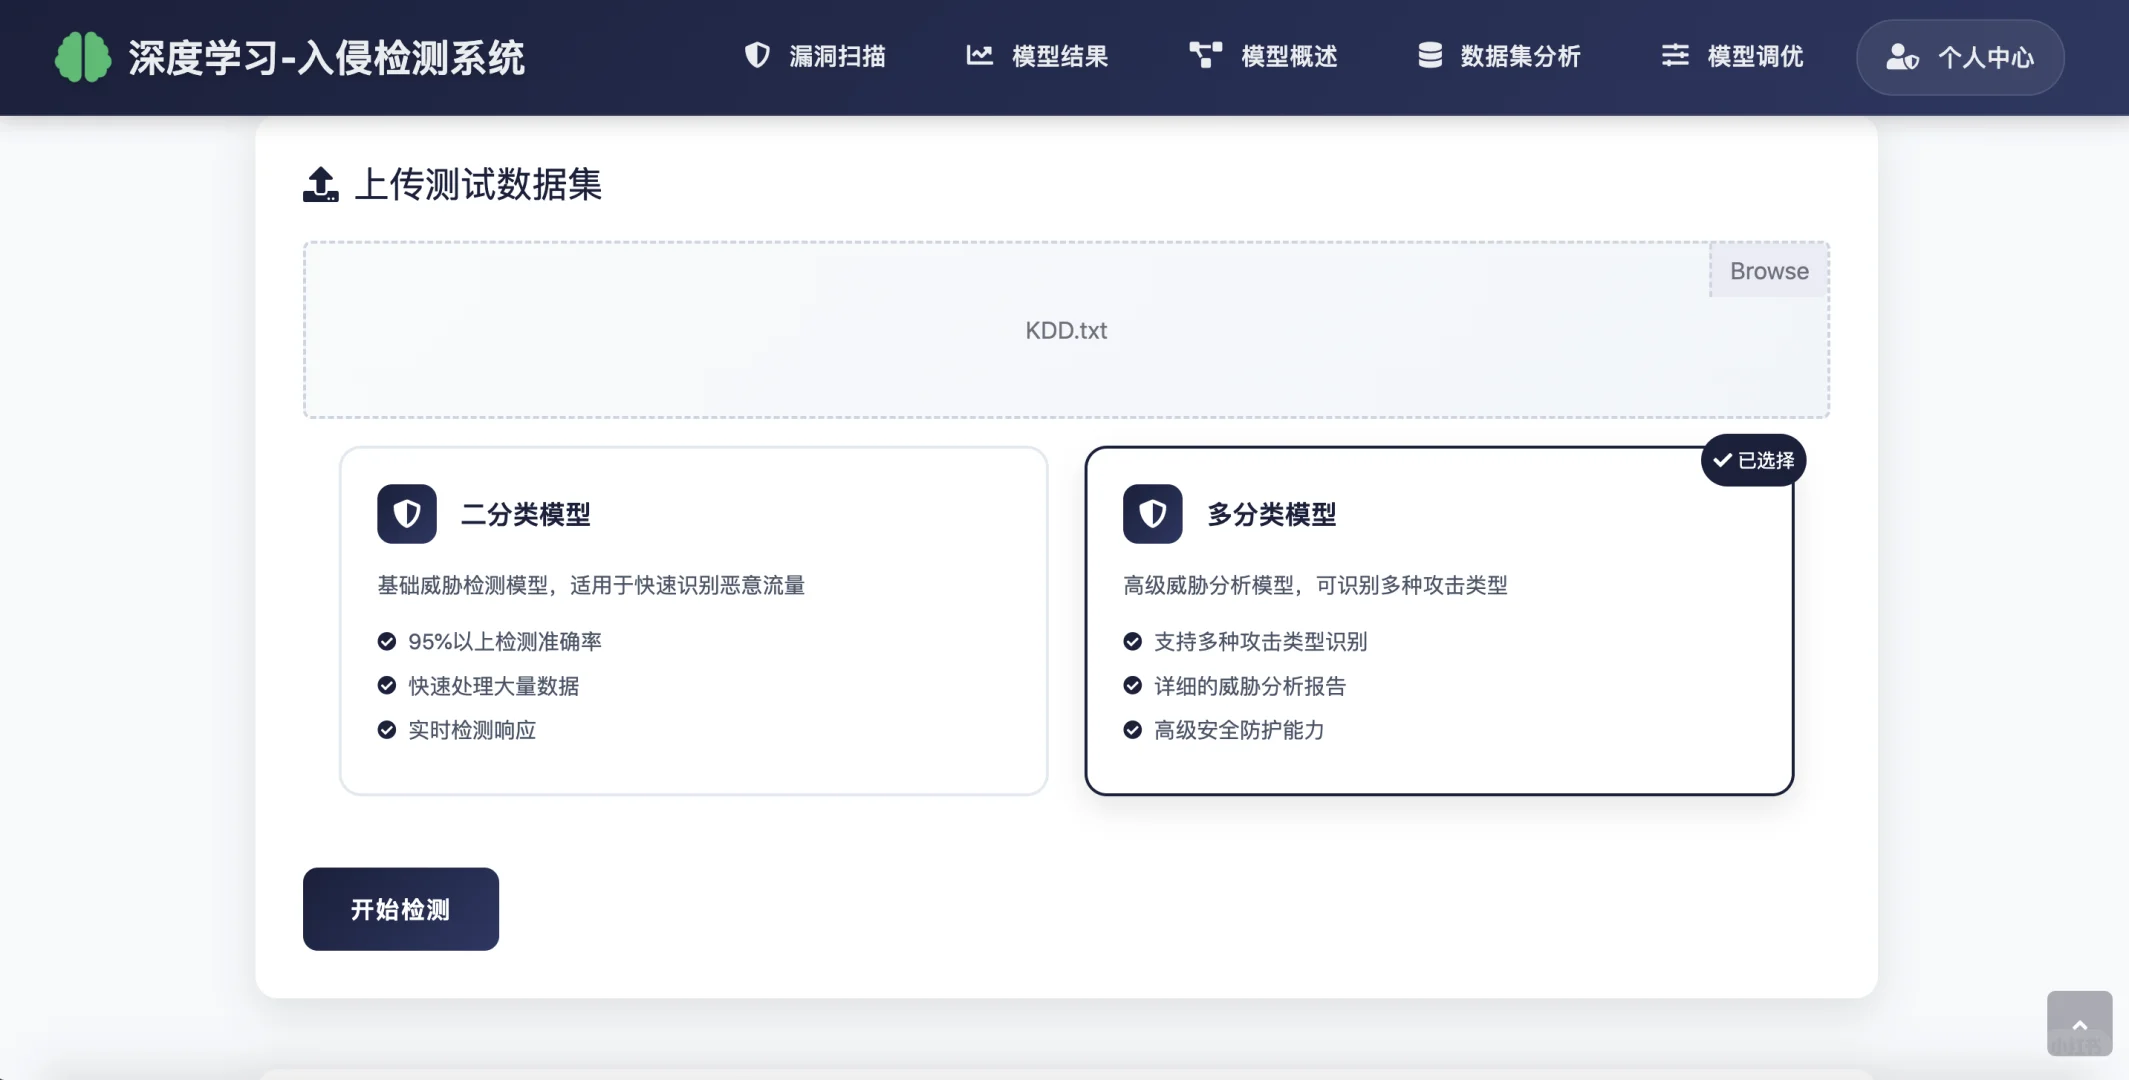Select the 二分类模型 card

(693, 620)
